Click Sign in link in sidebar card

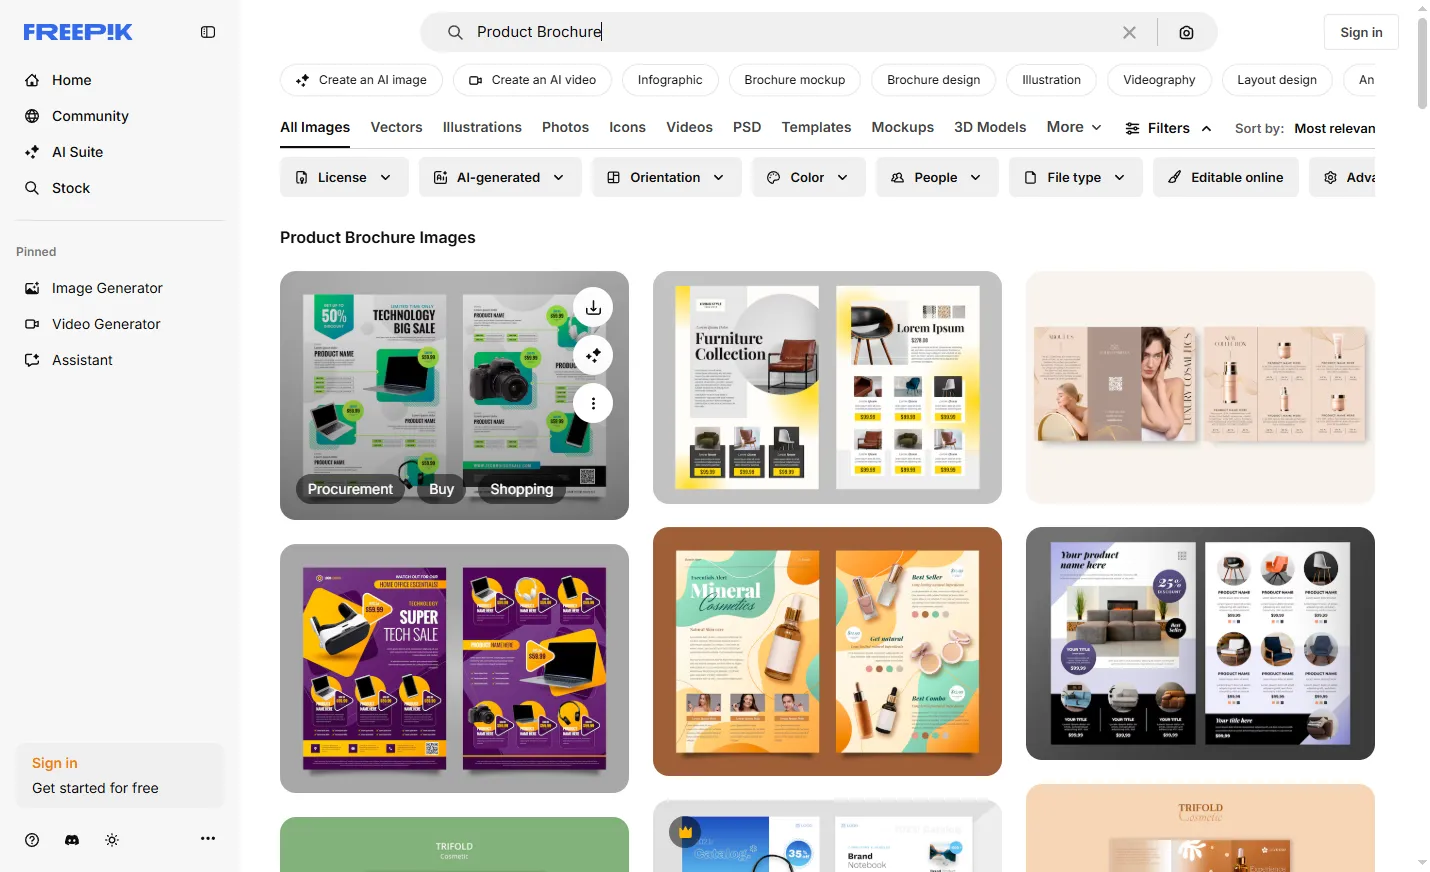55,763
